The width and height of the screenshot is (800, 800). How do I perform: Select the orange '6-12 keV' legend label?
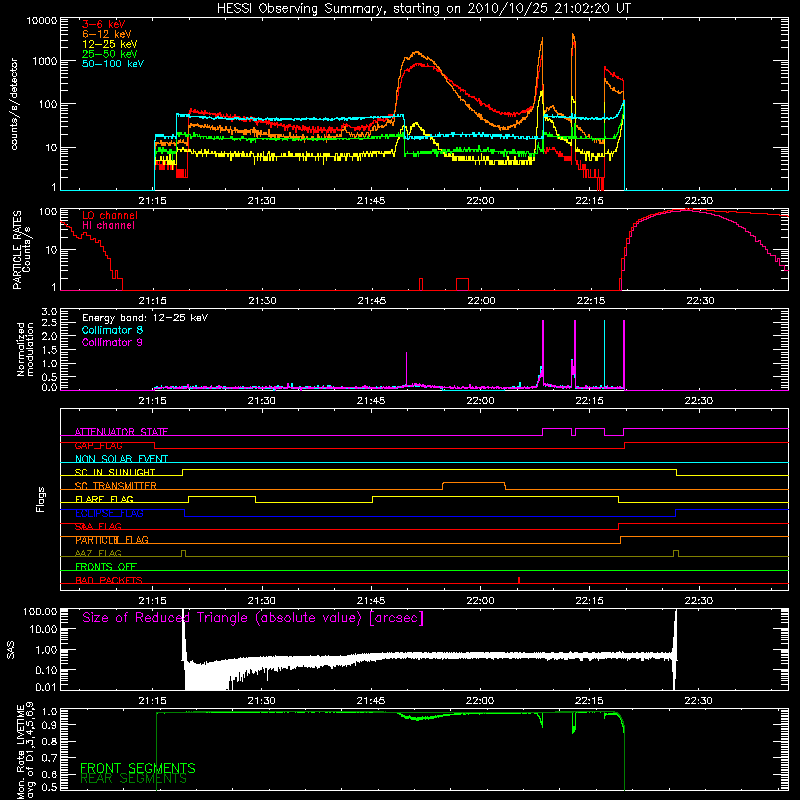tap(106, 34)
